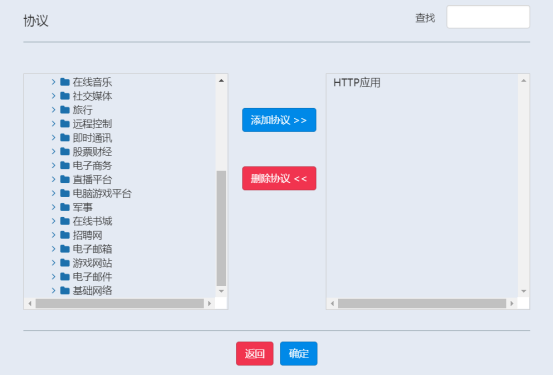This screenshot has height=376, width=553.
Task: Expand the 直播平台 tree node
Action: (x=53, y=180)
